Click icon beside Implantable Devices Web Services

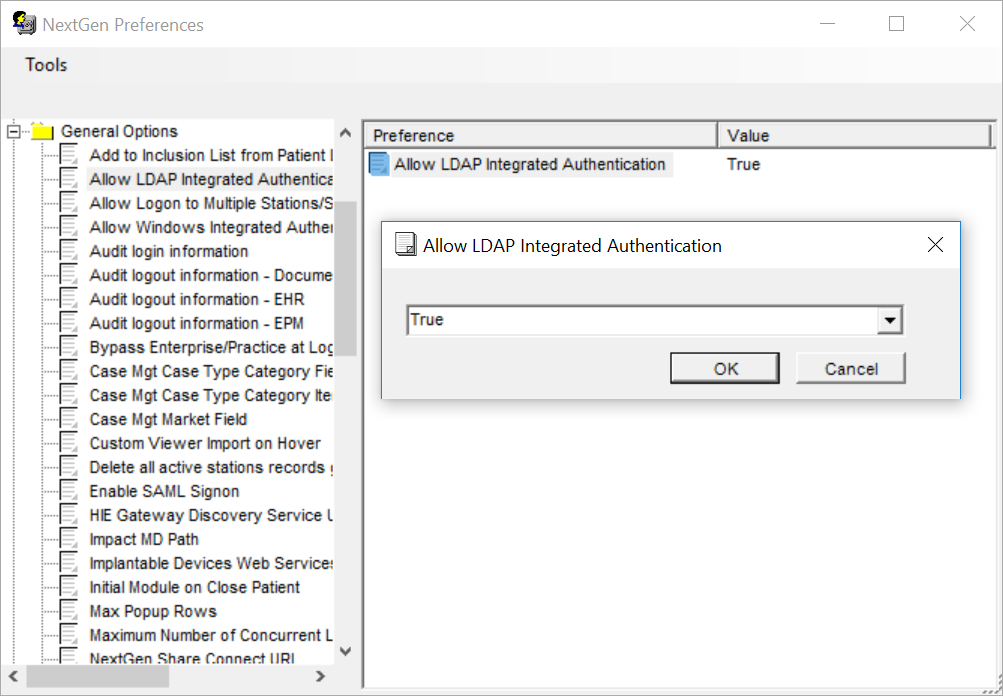pos(68,563)
